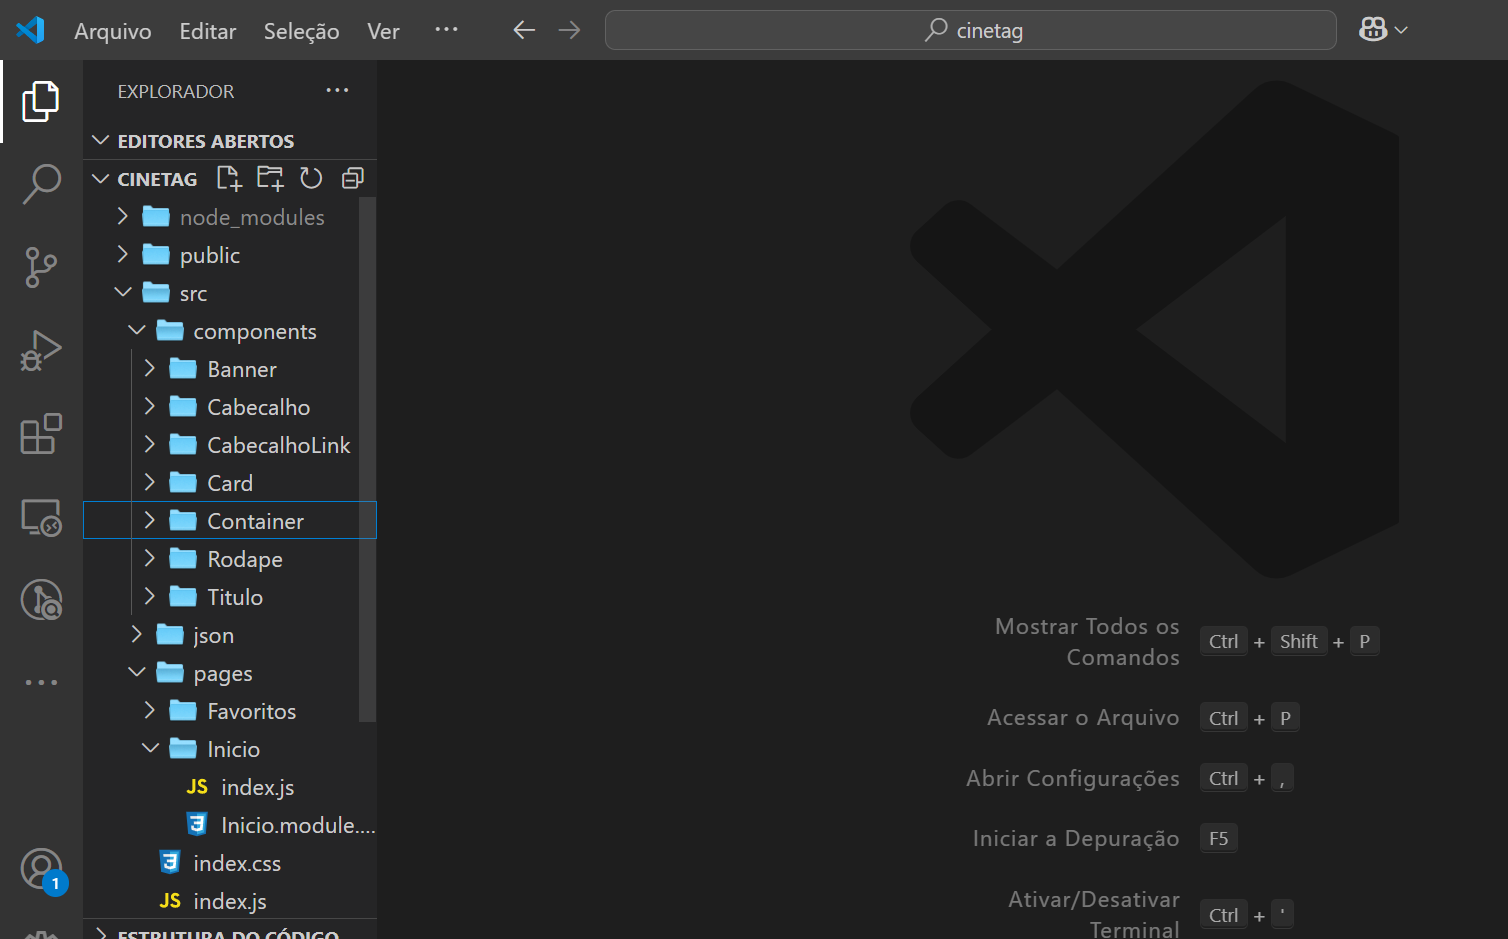Refresh the CINETAG explorer
The height and width of the screenshot is (939, 1508).
[311, 178]
